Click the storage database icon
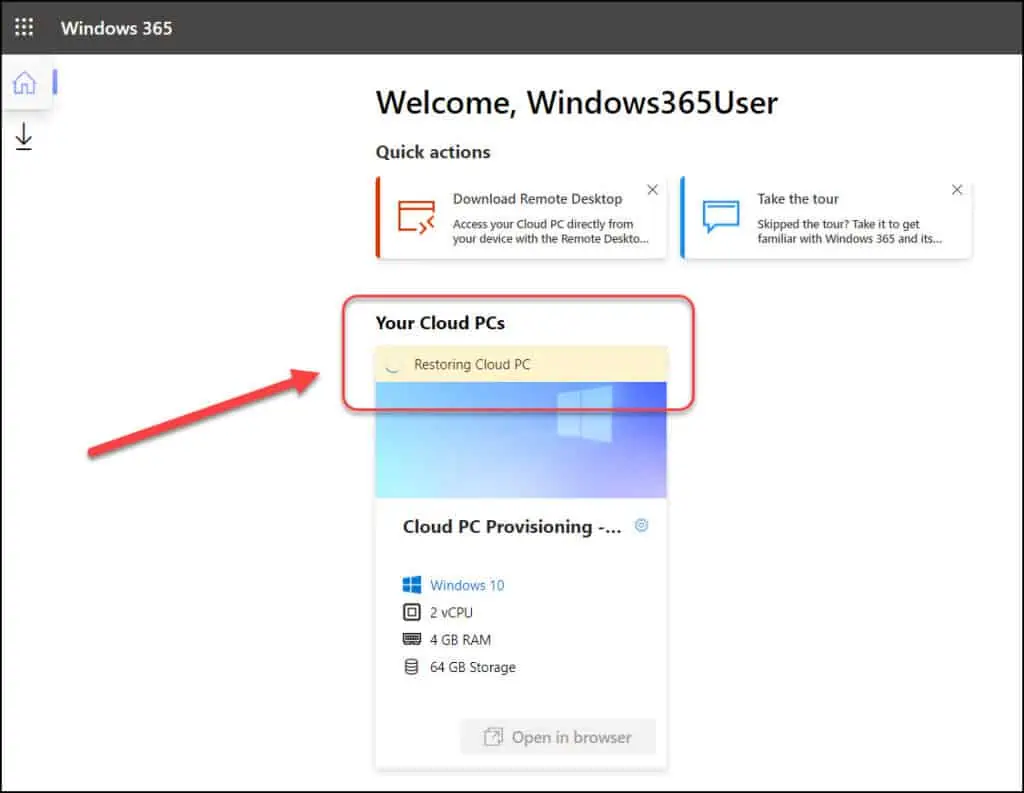Screen dimensions: 1024x793 tap(411, 667)
